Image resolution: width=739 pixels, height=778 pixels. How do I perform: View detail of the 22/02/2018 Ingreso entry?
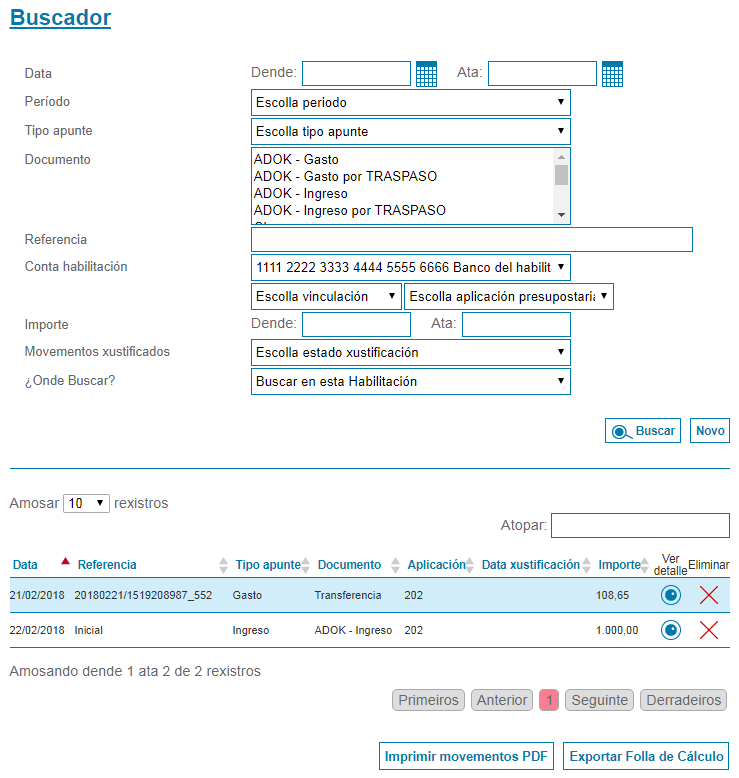tap(671, 630)
